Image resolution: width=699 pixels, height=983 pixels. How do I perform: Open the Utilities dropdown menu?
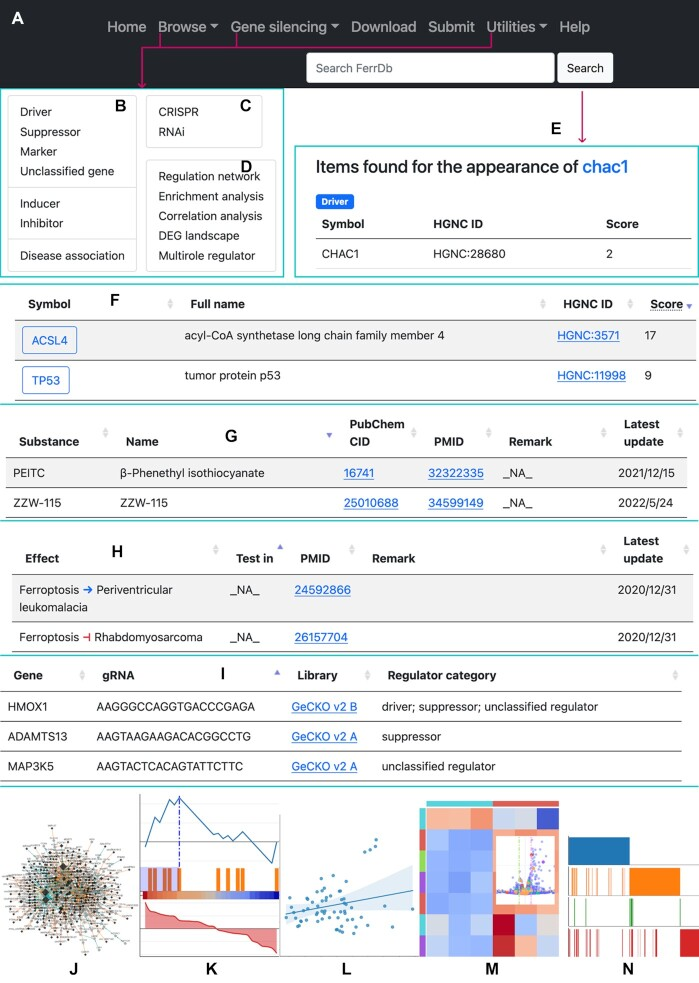[517, 27]
